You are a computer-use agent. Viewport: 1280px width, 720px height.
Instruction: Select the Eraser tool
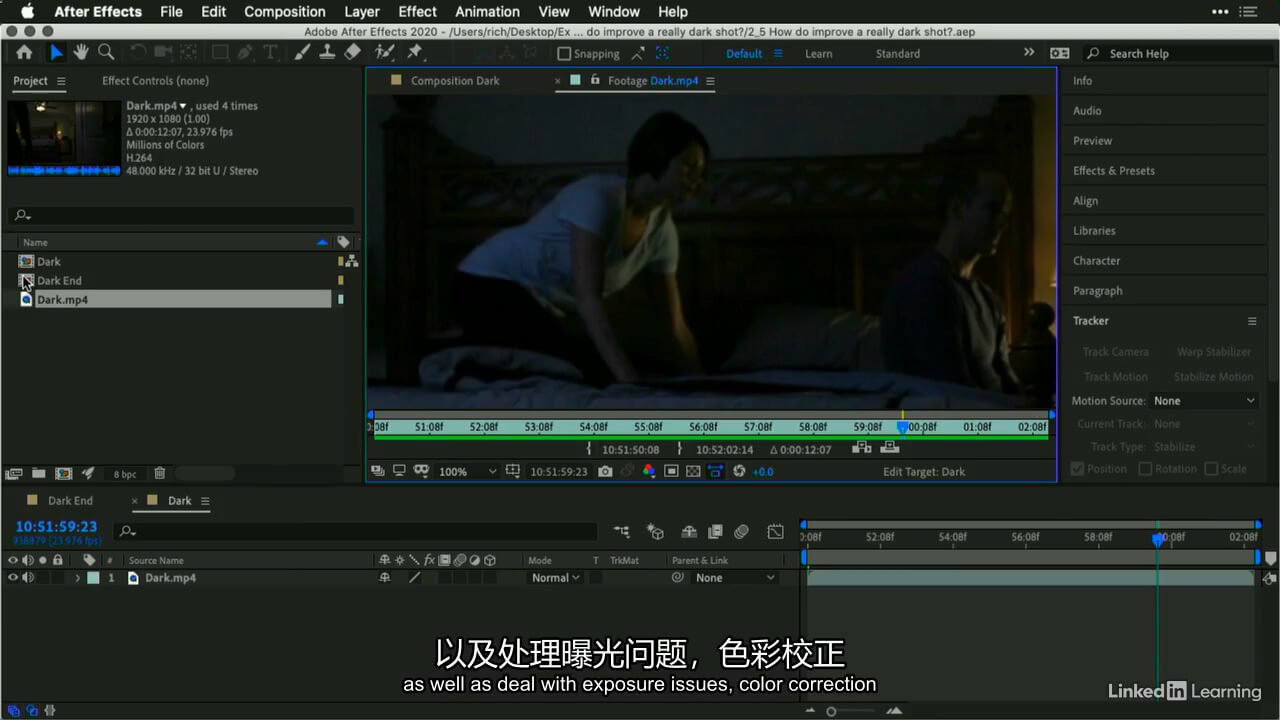tap(352, 53)
